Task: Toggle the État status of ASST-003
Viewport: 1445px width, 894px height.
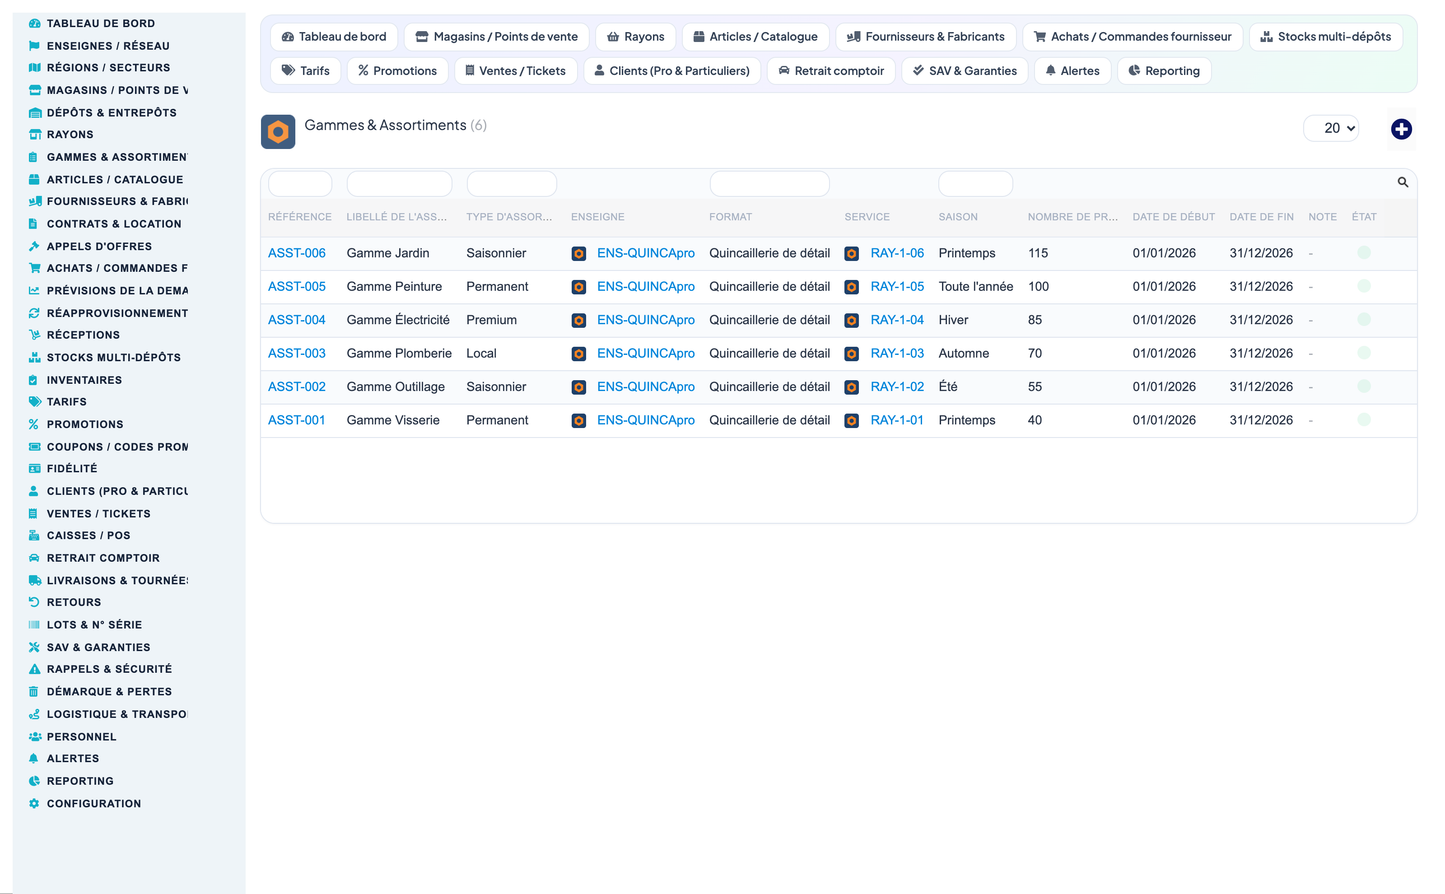Action: (x=1364, y=353)
